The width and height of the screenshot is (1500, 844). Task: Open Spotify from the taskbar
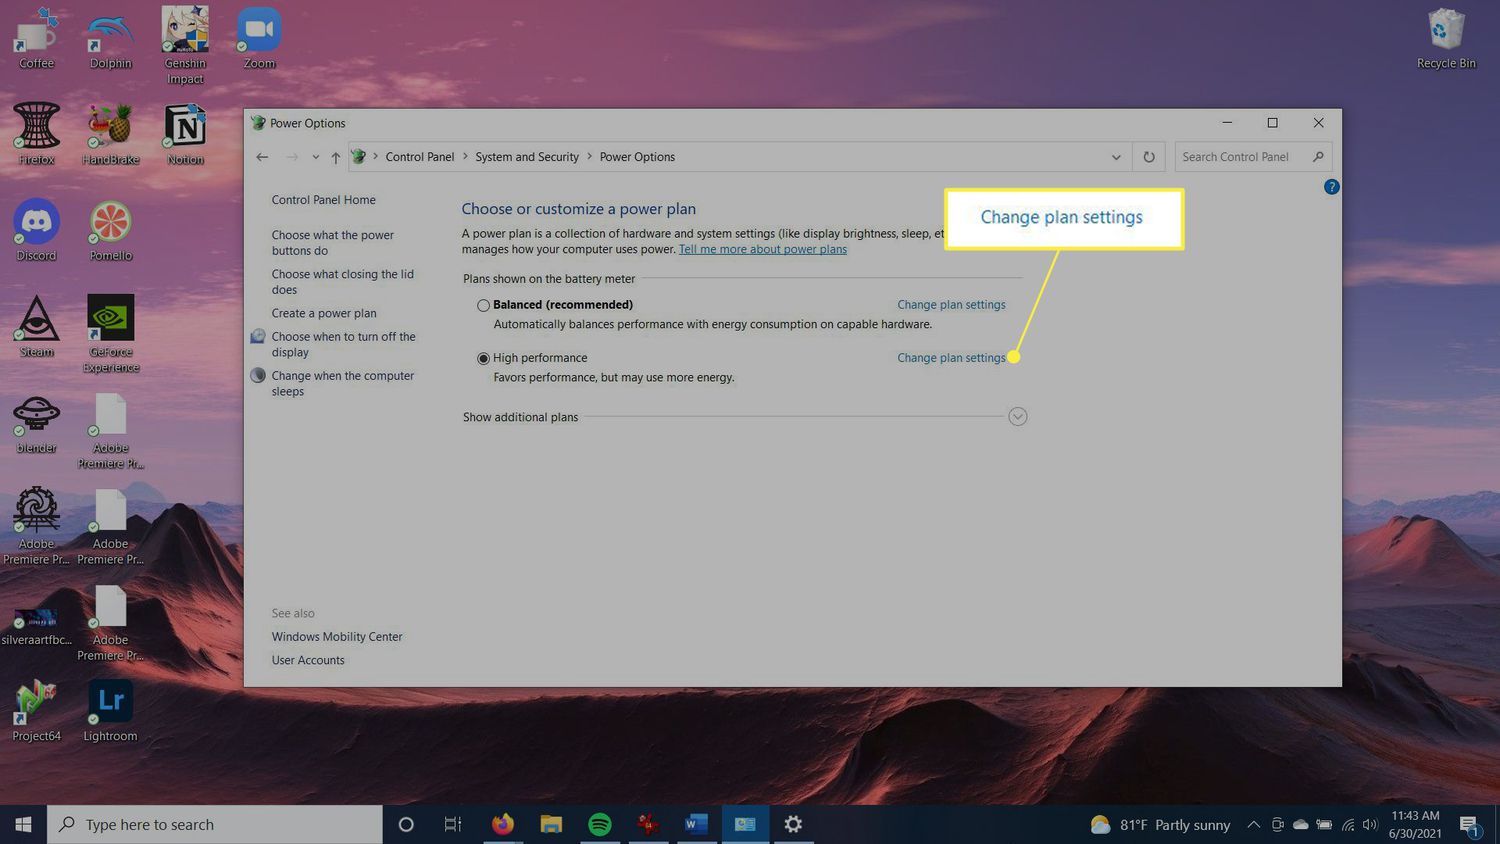(x=600, y=824)
